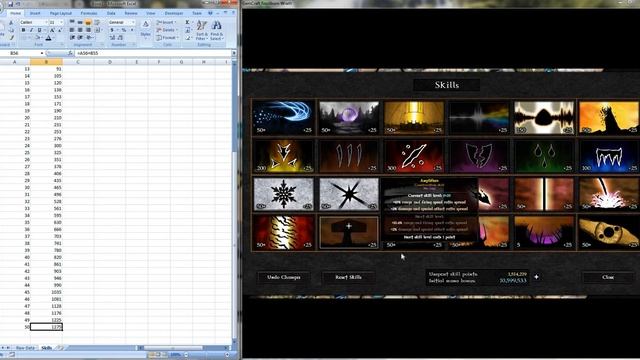Select the rainbow waveform skill tile

(479, 118)
